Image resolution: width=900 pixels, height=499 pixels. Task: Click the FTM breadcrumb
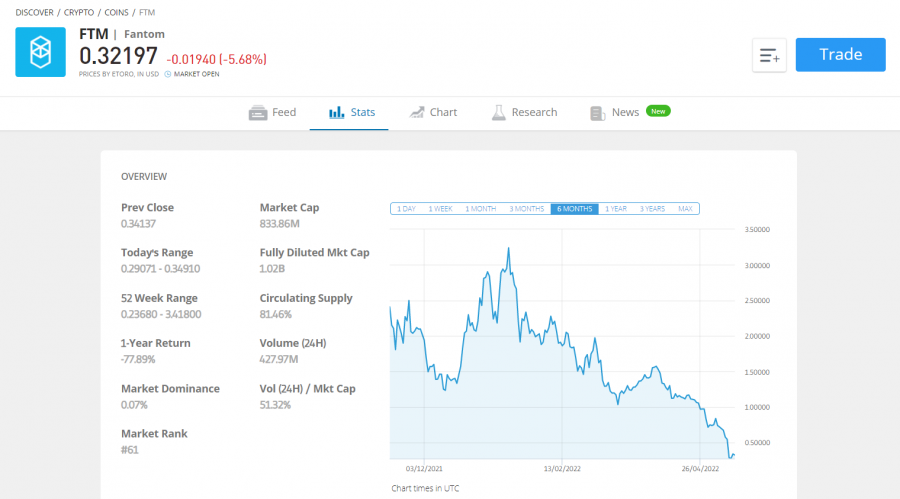(x=147, y=12)
